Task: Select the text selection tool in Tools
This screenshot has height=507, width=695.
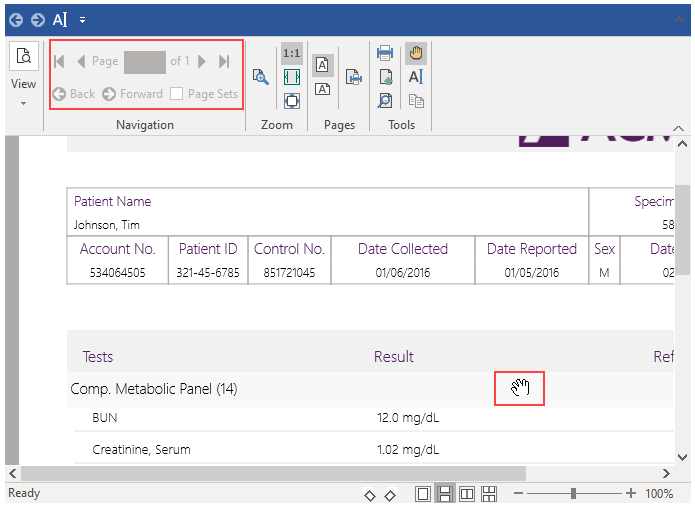Action: point(416,77)
